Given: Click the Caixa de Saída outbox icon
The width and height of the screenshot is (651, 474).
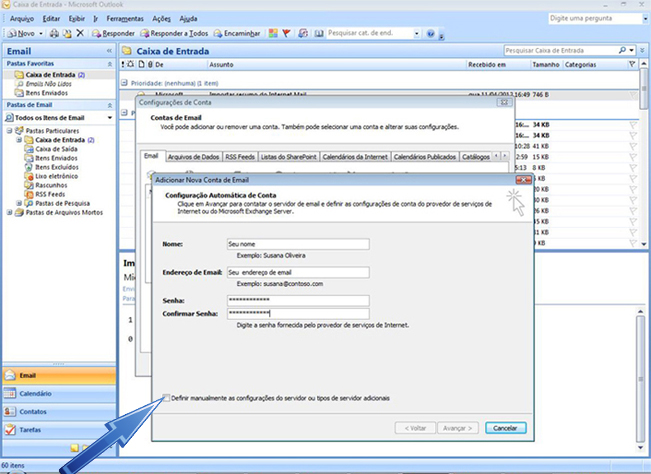Looking at the screenshot, I should [29, 149].
